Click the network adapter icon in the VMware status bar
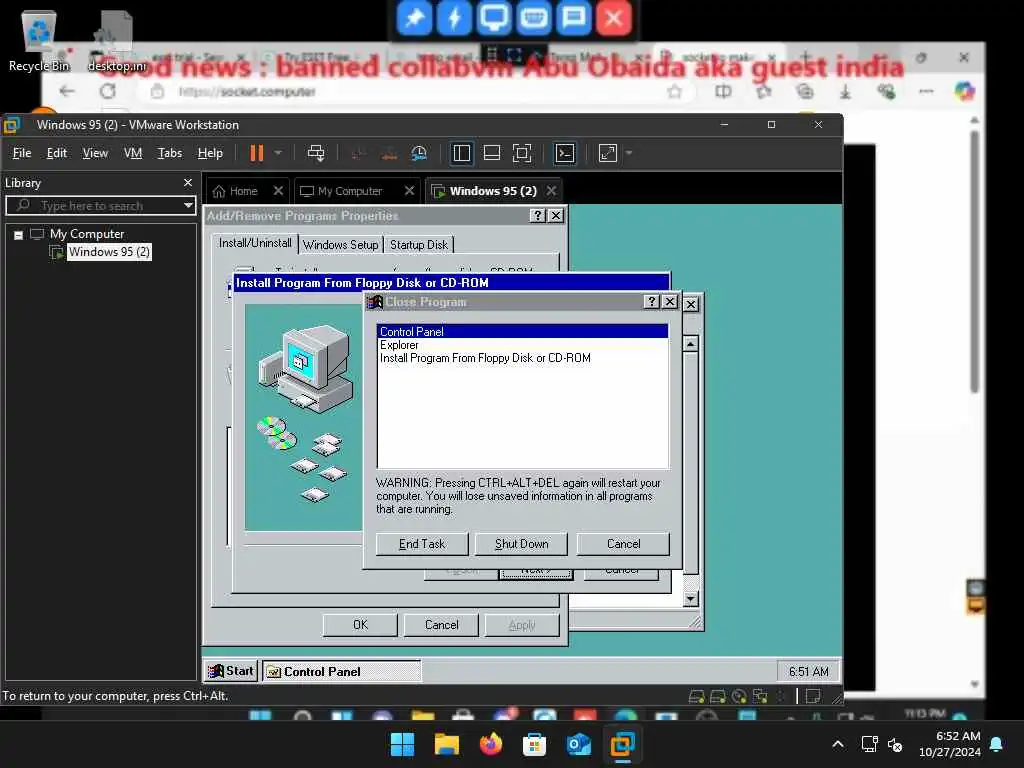 (760, 697)
